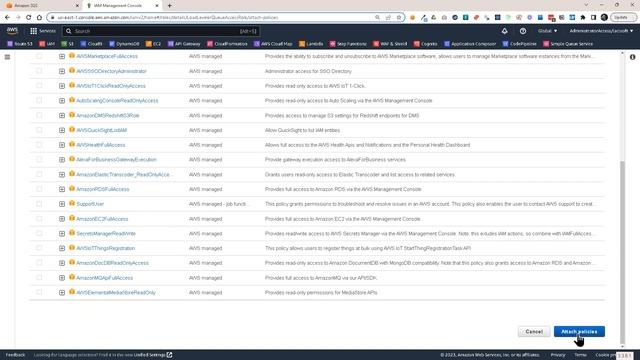Open the Route 53 bookmark
This screenshot has height=360, width=640.
[x=20, y=44]
